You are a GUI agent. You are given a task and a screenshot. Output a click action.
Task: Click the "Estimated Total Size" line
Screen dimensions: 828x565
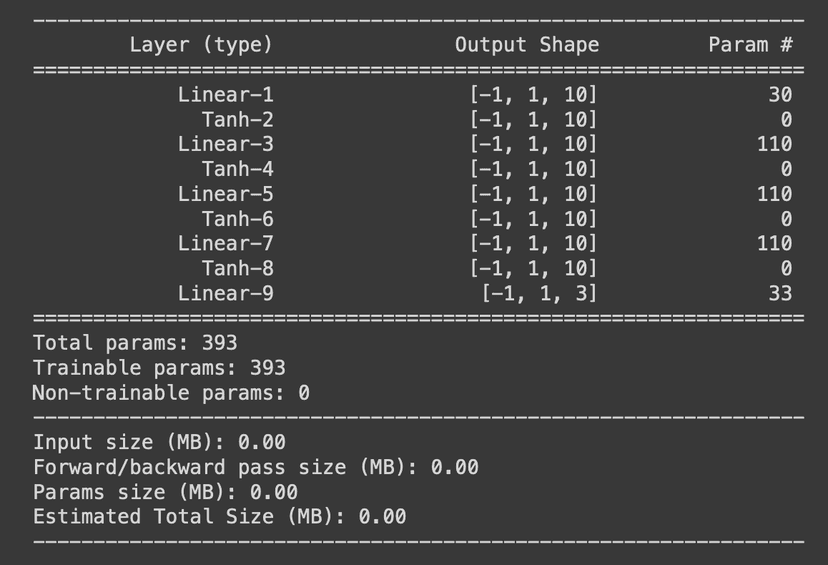click(x=219, y=517)
